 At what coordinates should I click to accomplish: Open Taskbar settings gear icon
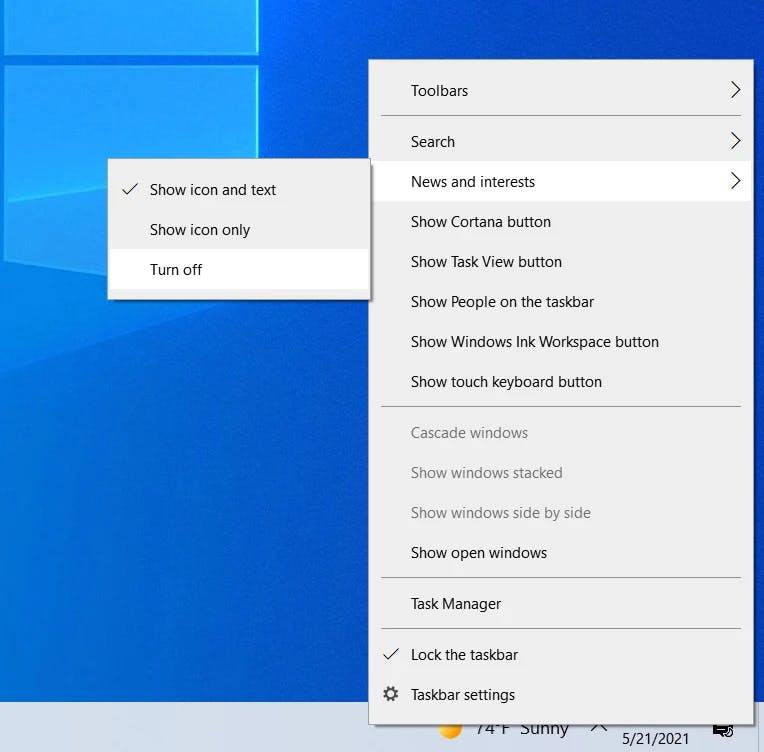pyautogui.click(x=390, y=694)
